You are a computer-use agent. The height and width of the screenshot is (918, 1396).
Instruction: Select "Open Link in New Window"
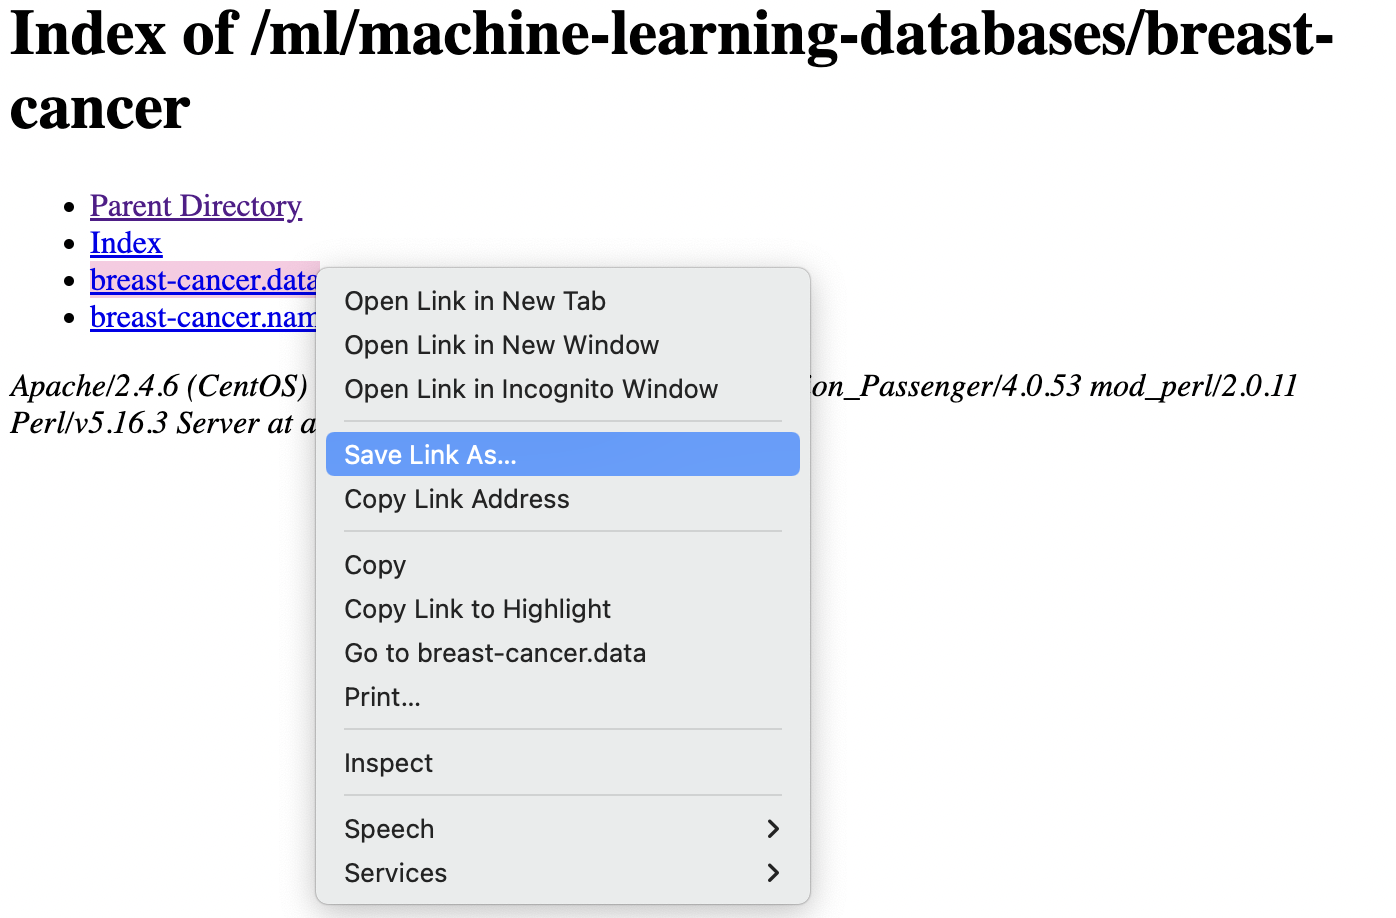501,345
